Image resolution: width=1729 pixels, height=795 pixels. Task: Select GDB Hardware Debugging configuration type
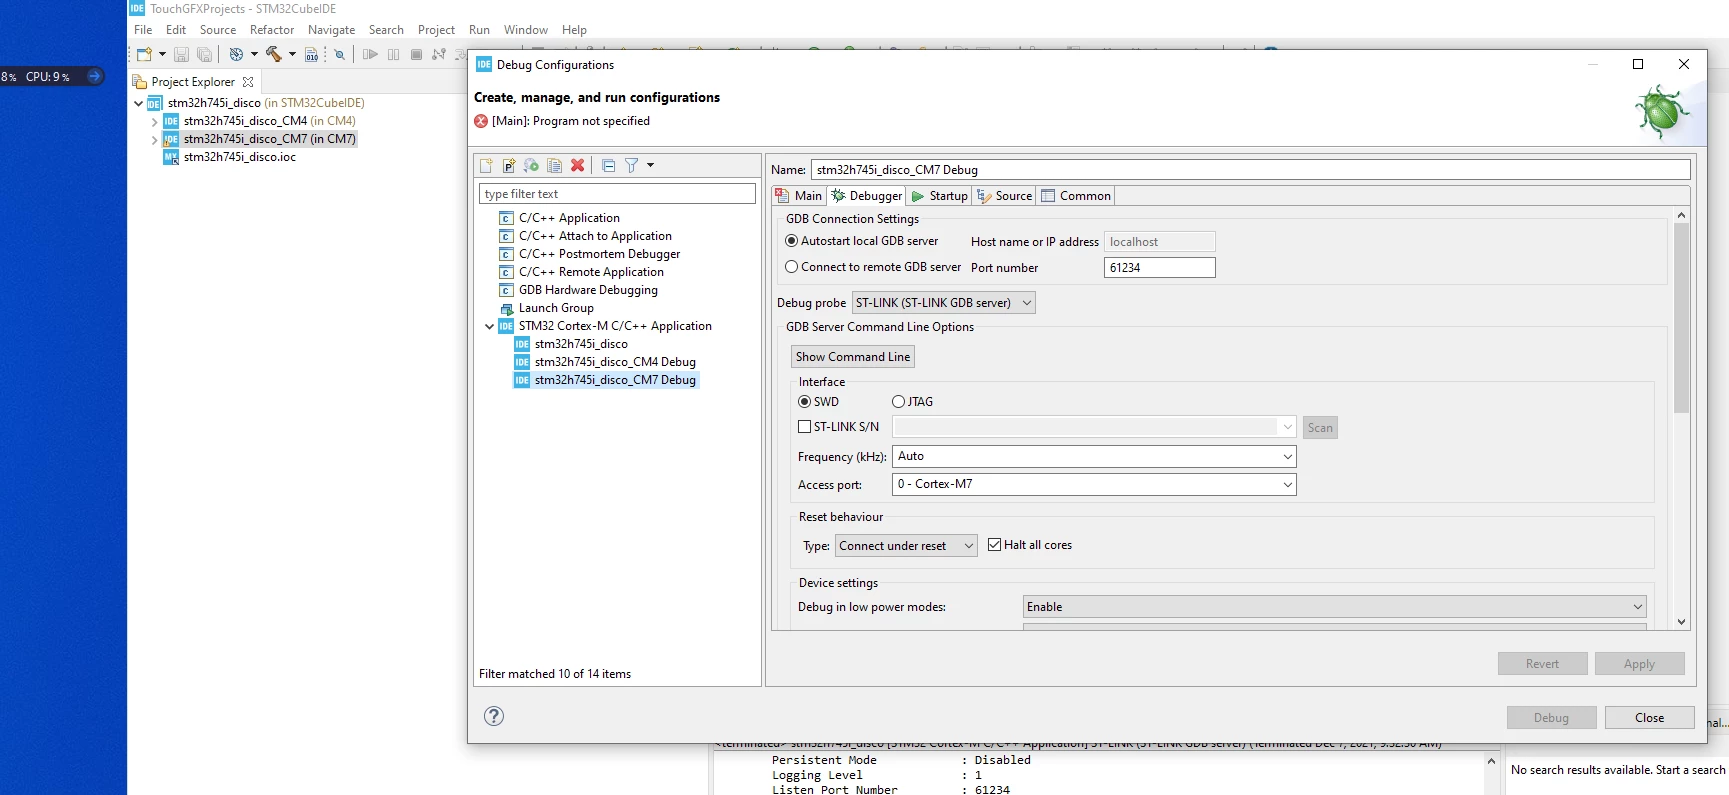(588, 290)
